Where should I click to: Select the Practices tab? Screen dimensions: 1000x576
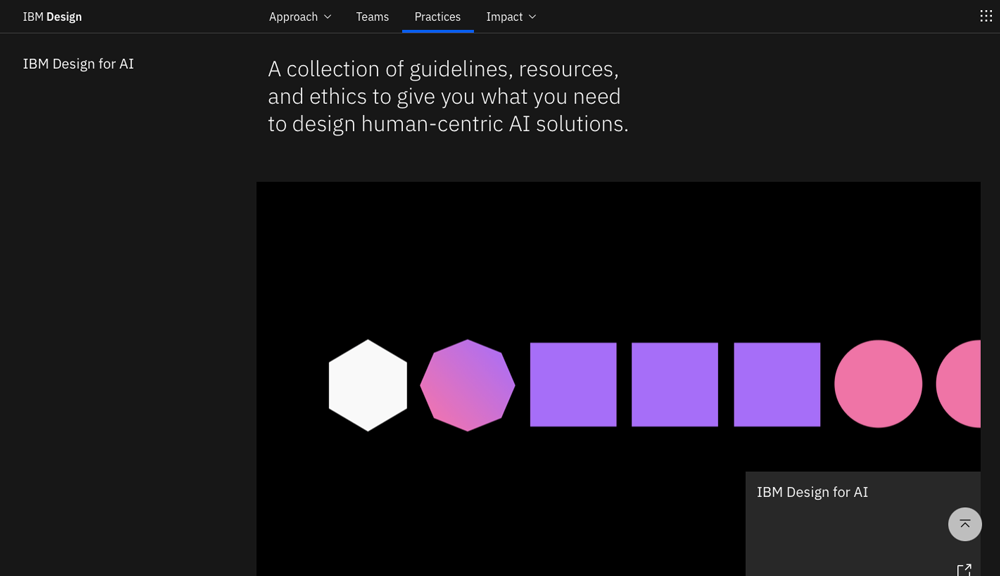coord(438,17)
